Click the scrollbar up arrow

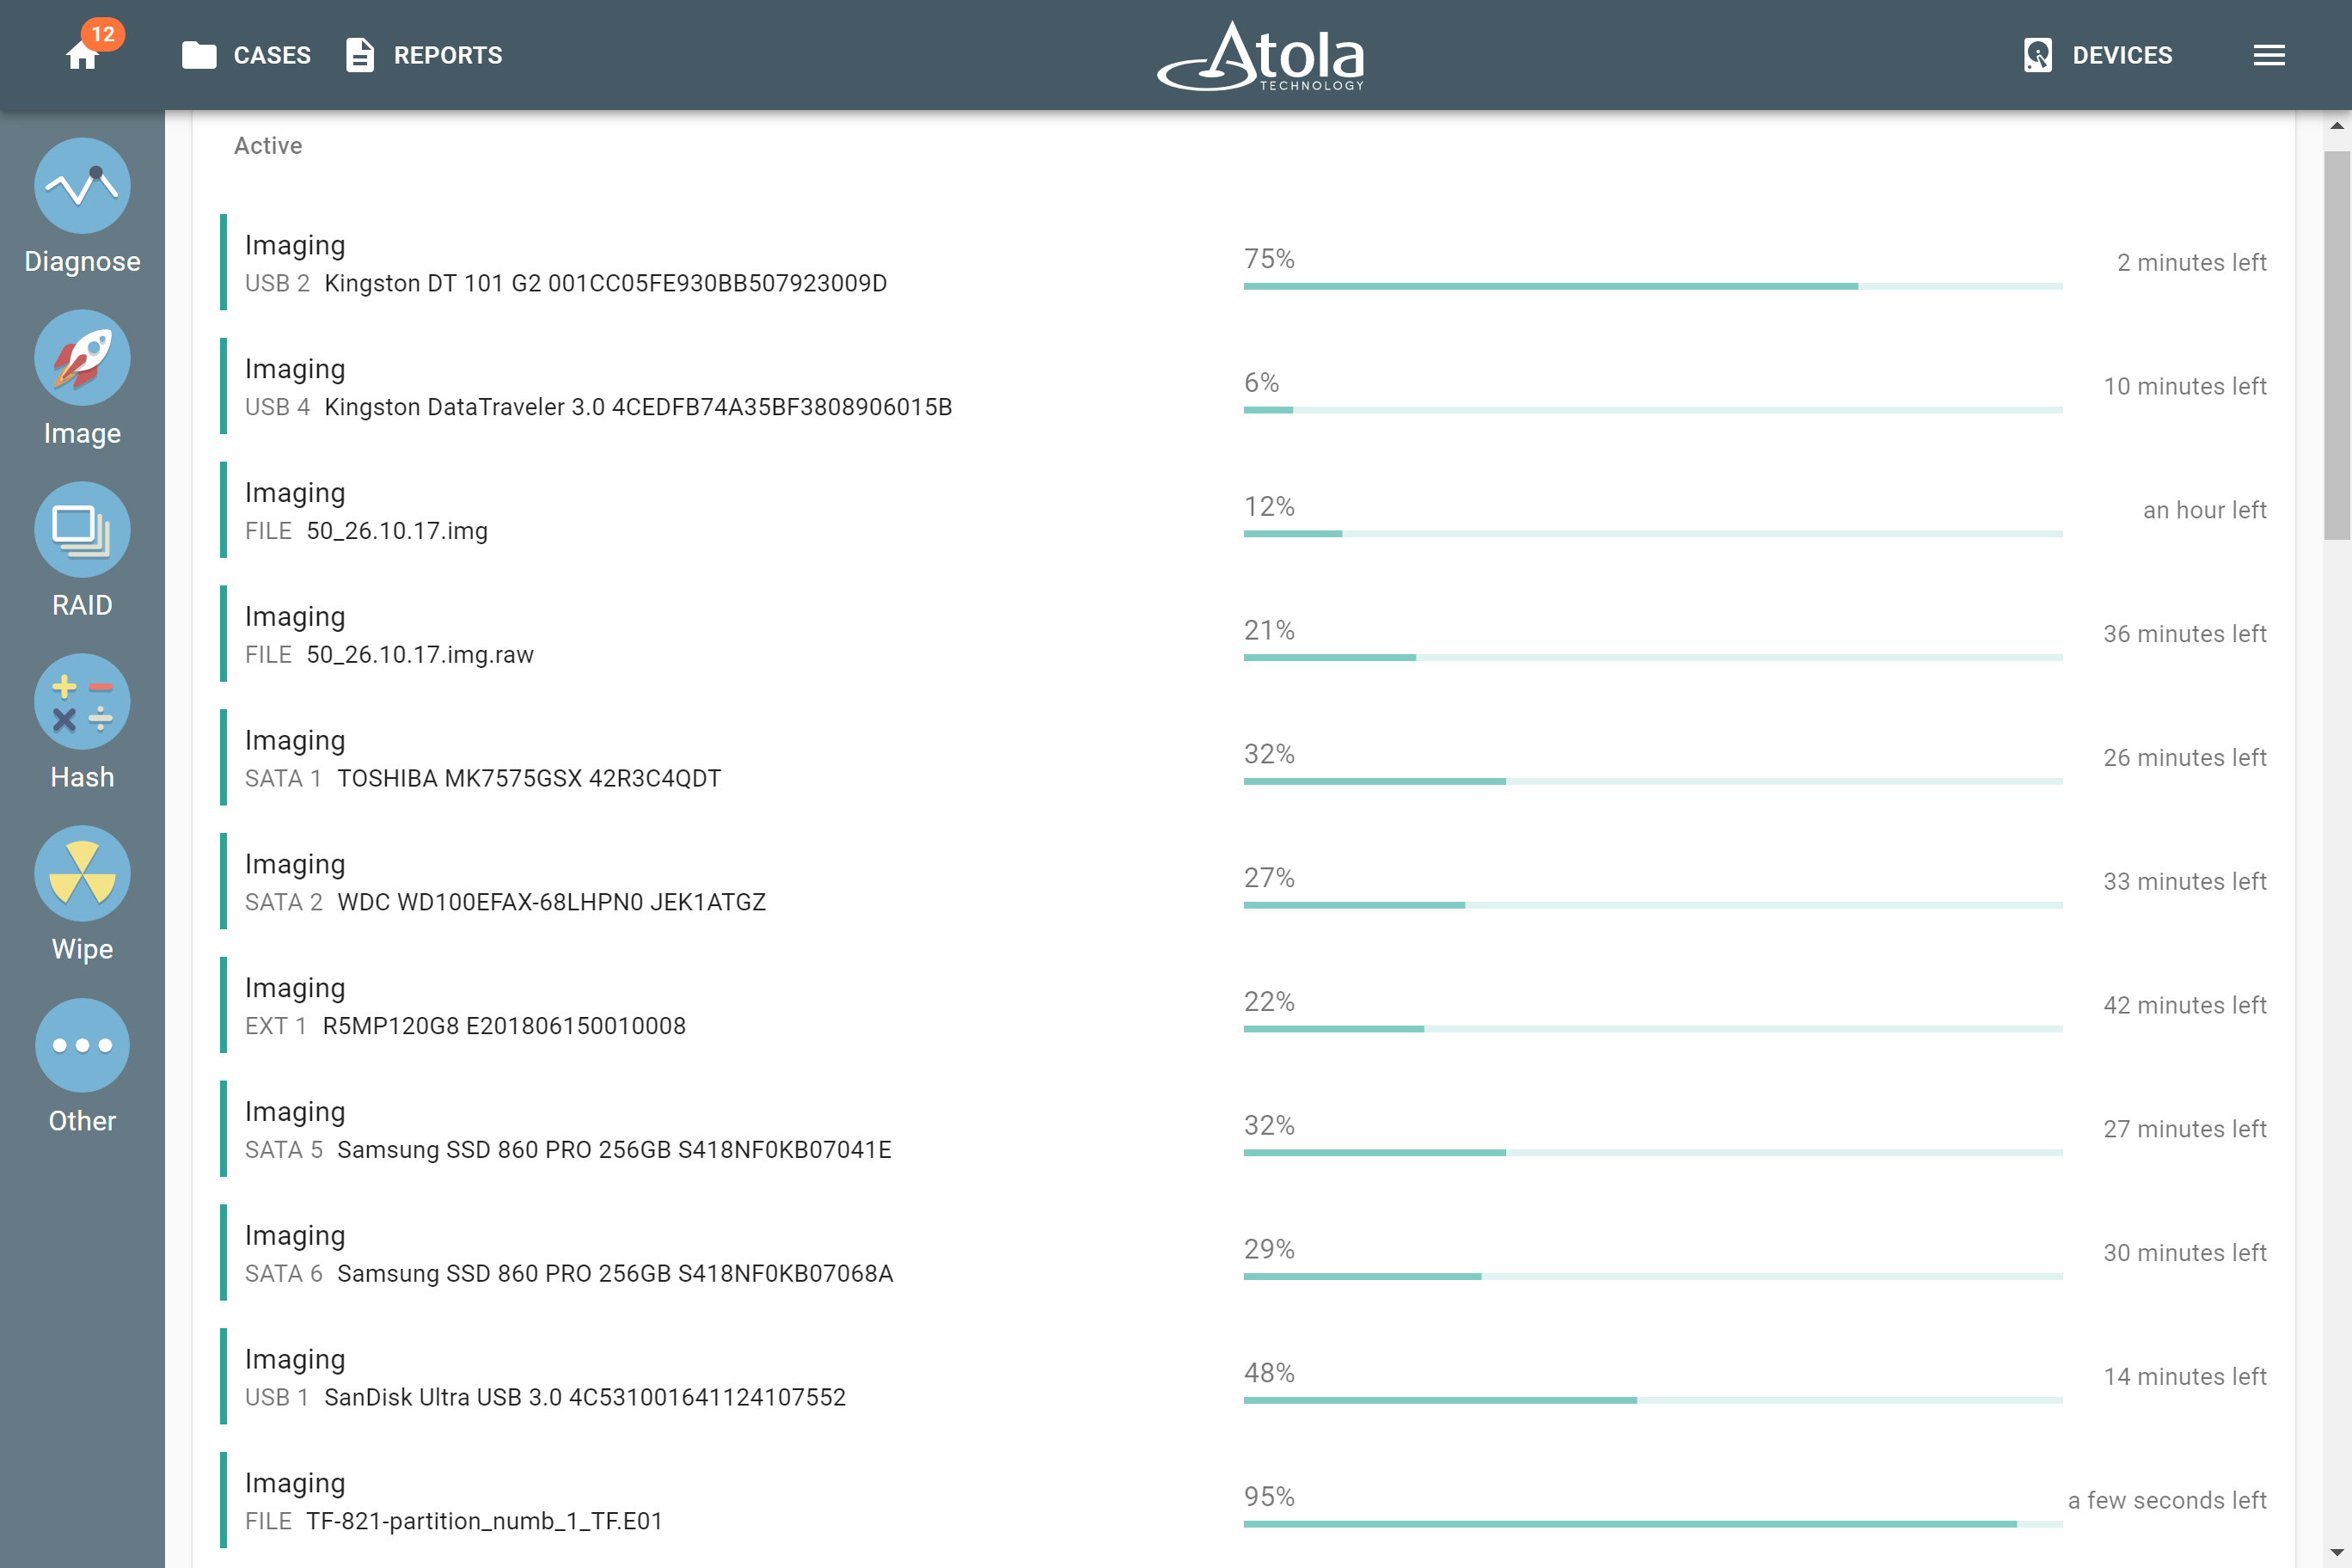[2337, 126]
